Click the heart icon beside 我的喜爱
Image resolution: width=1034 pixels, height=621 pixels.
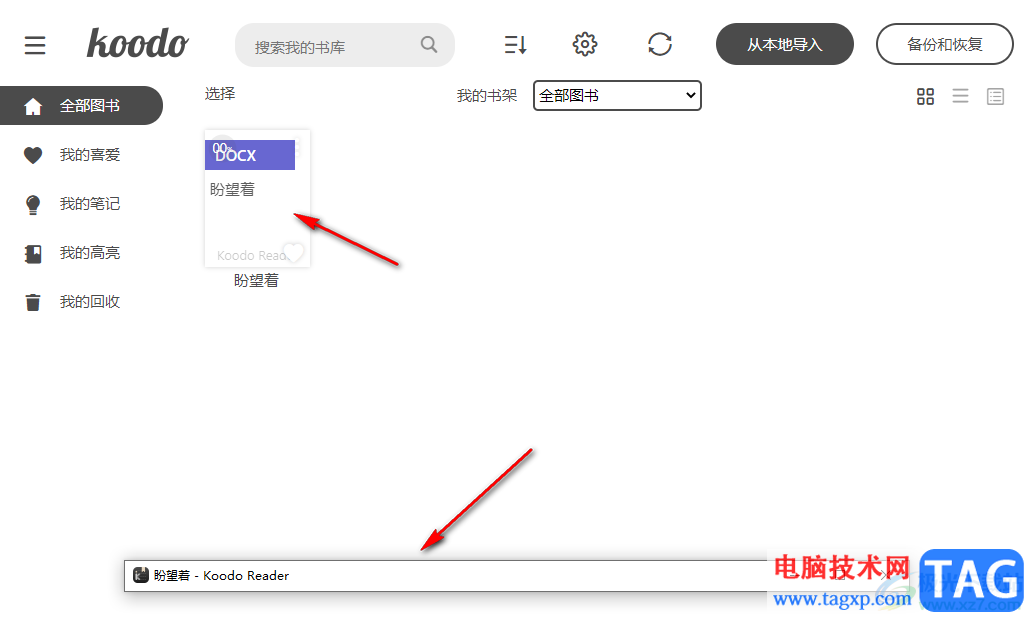coord(33,156)
